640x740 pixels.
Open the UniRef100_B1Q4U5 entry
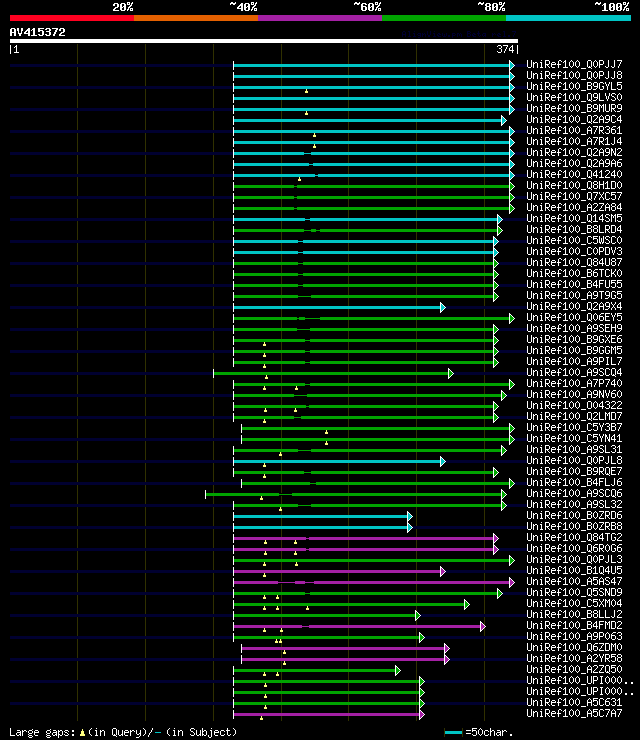click(x=574, y=570)
